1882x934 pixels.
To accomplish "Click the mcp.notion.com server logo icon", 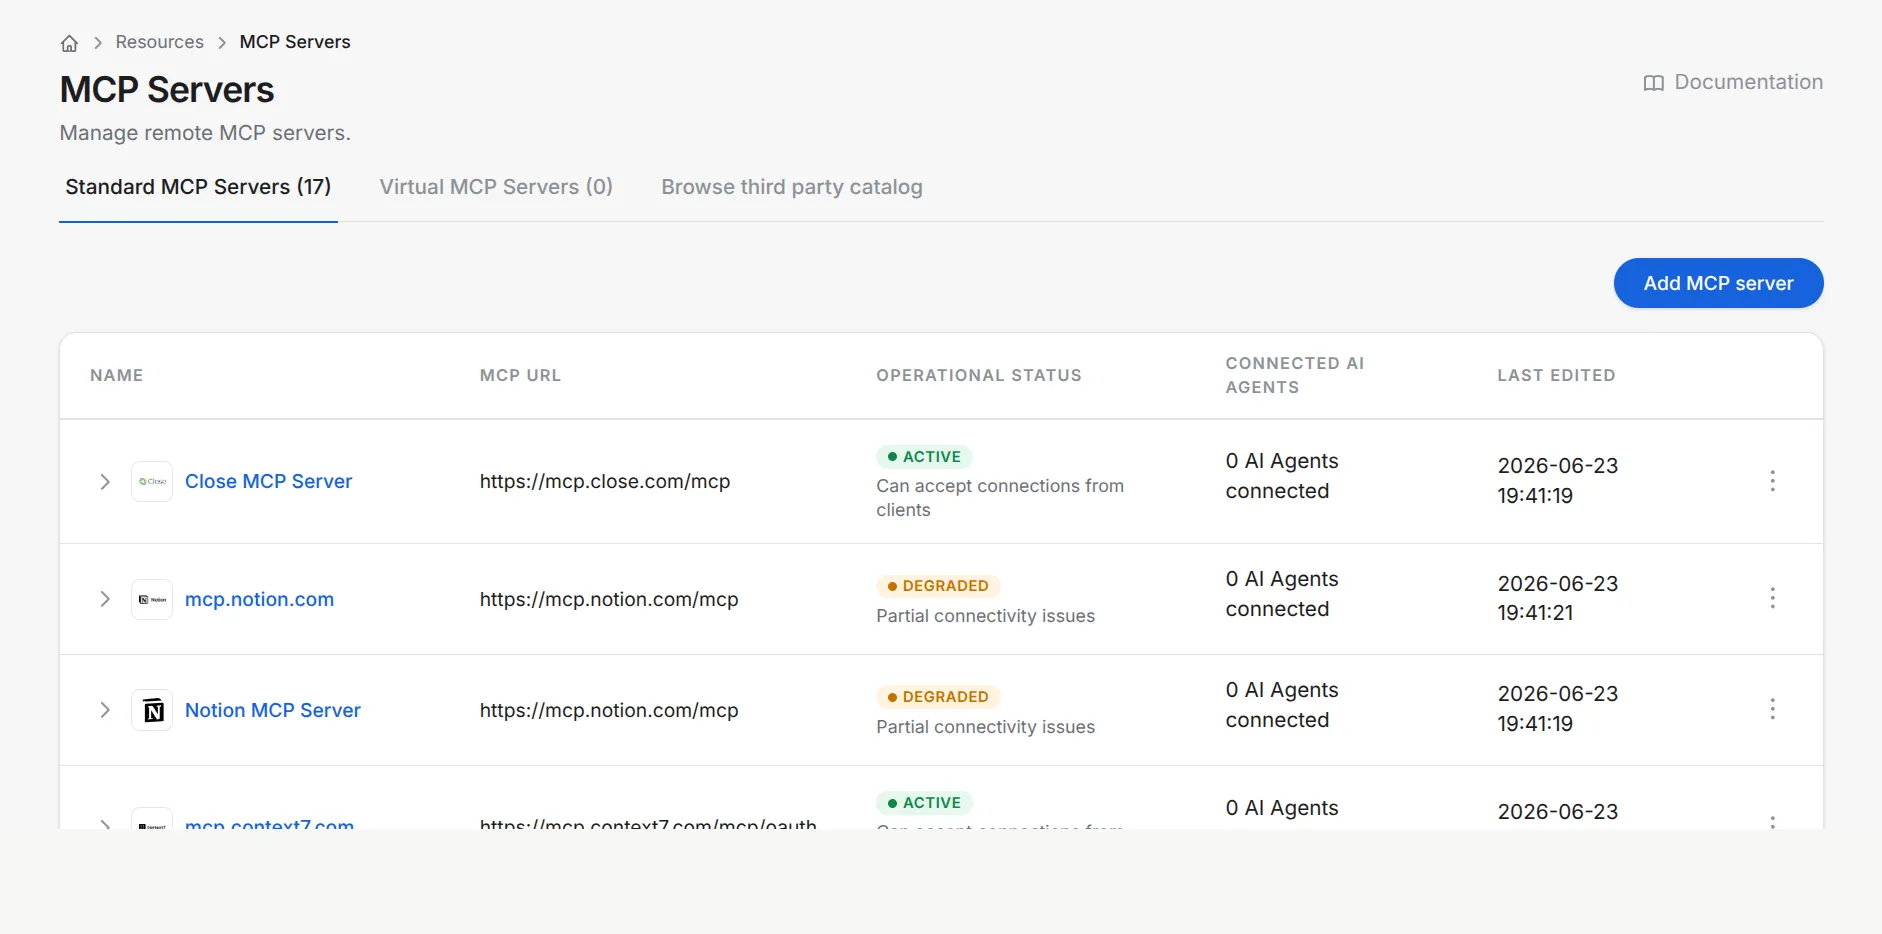I will coord(152,599).
